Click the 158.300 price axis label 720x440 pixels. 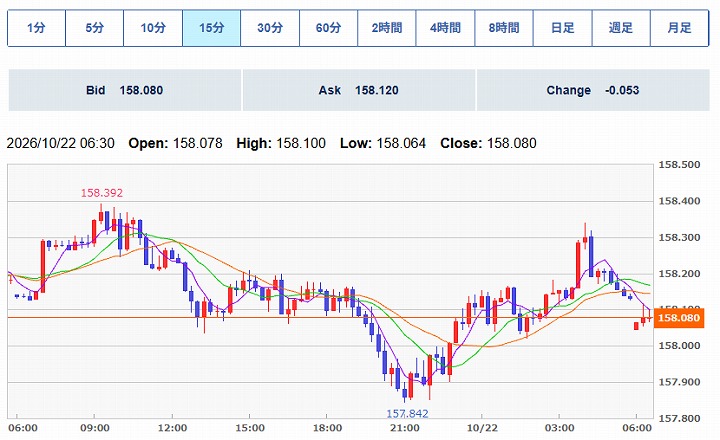pyautogui.click(x=680, y=237)
